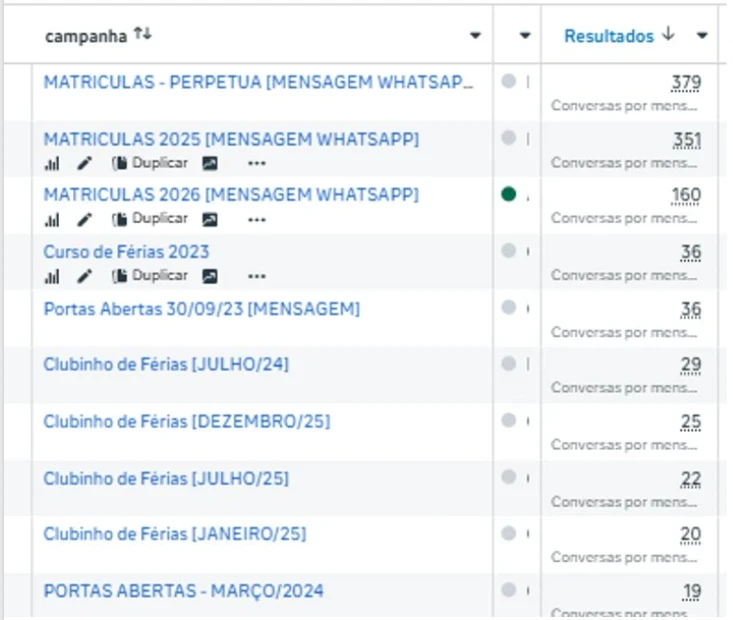Open the Resultados column dropdown arrow
Screen dimensions: 733x620
click(702, 36)
